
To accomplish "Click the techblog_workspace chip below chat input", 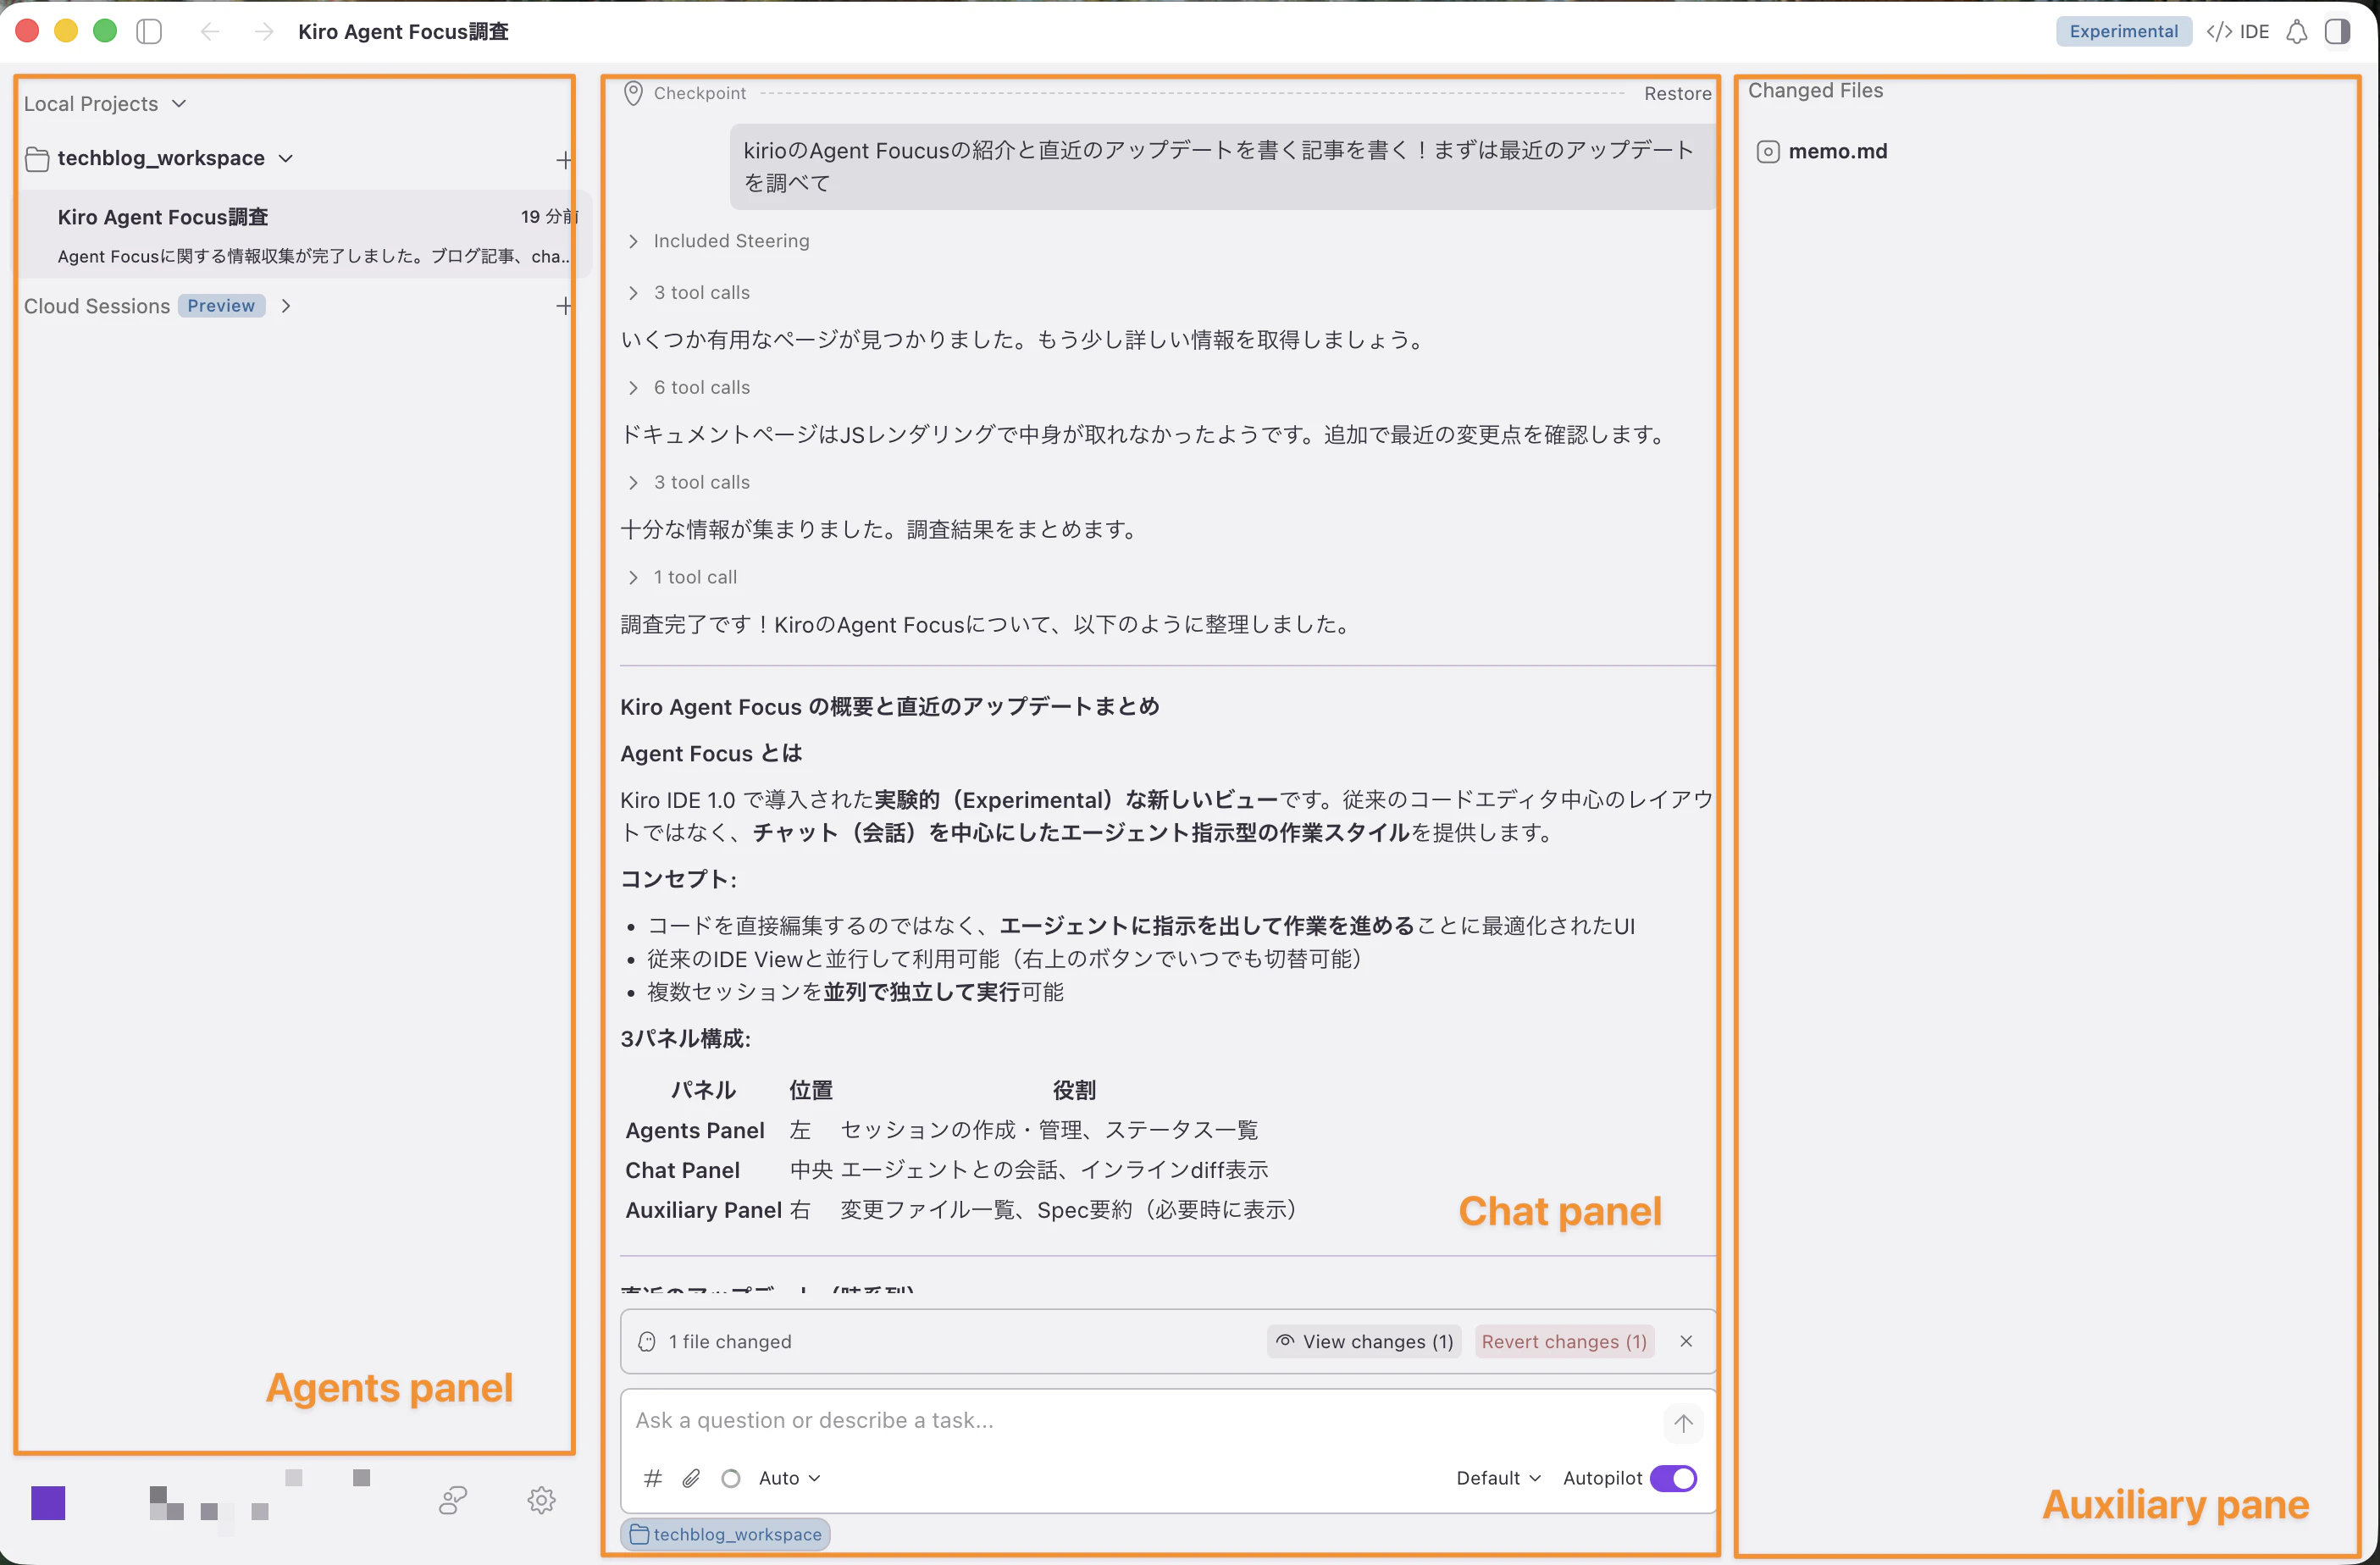I will pyautogui.click(x=725, y=1535).
